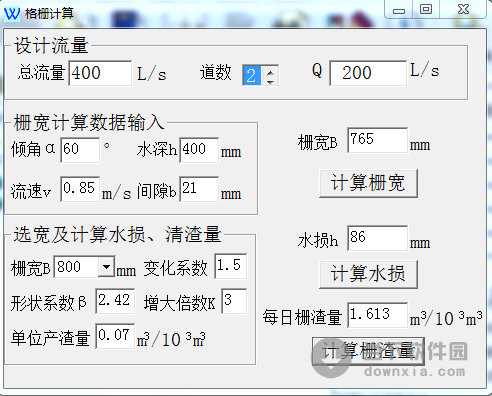Click the 计算水损 button
Viewport: 492px width, 396px height.
[368, 274]
